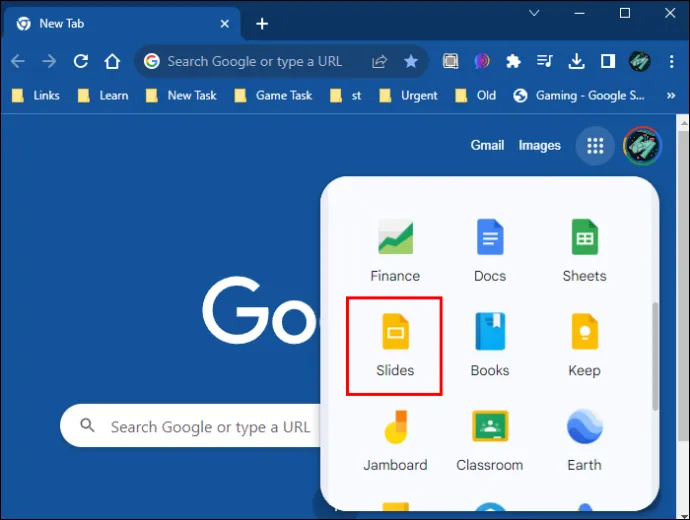This screenshot has width=690, height=520.
Task: Open the Game Task bookmark folder
Action: (x=273, y=95)
